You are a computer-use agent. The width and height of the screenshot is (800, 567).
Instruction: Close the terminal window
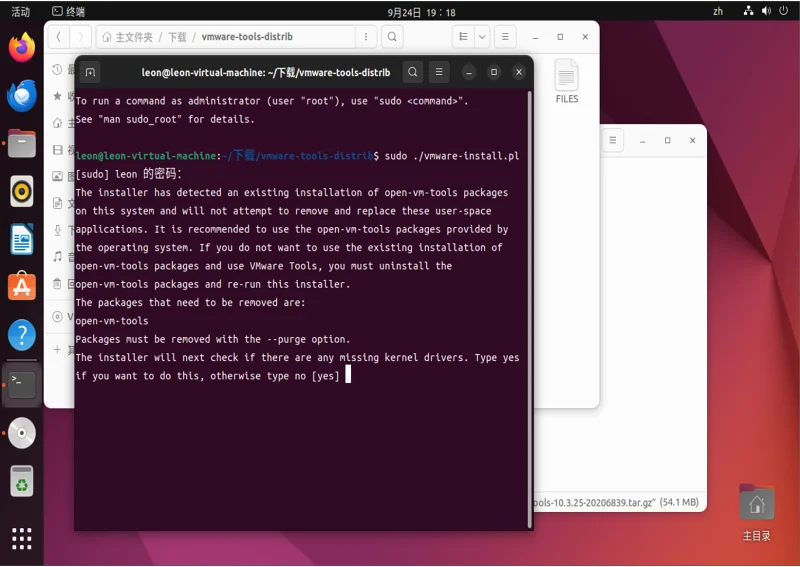[519, 72]
